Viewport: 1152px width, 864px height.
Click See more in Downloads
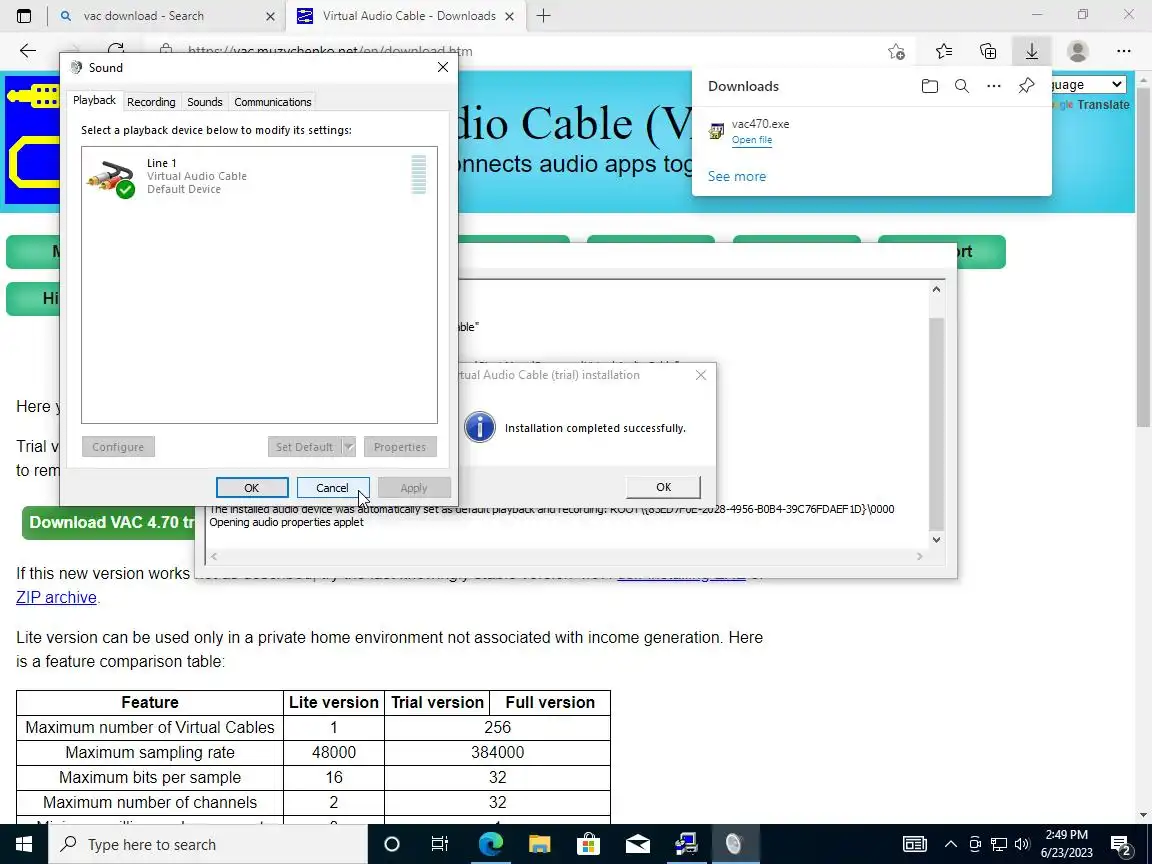(x=737, y=176)
